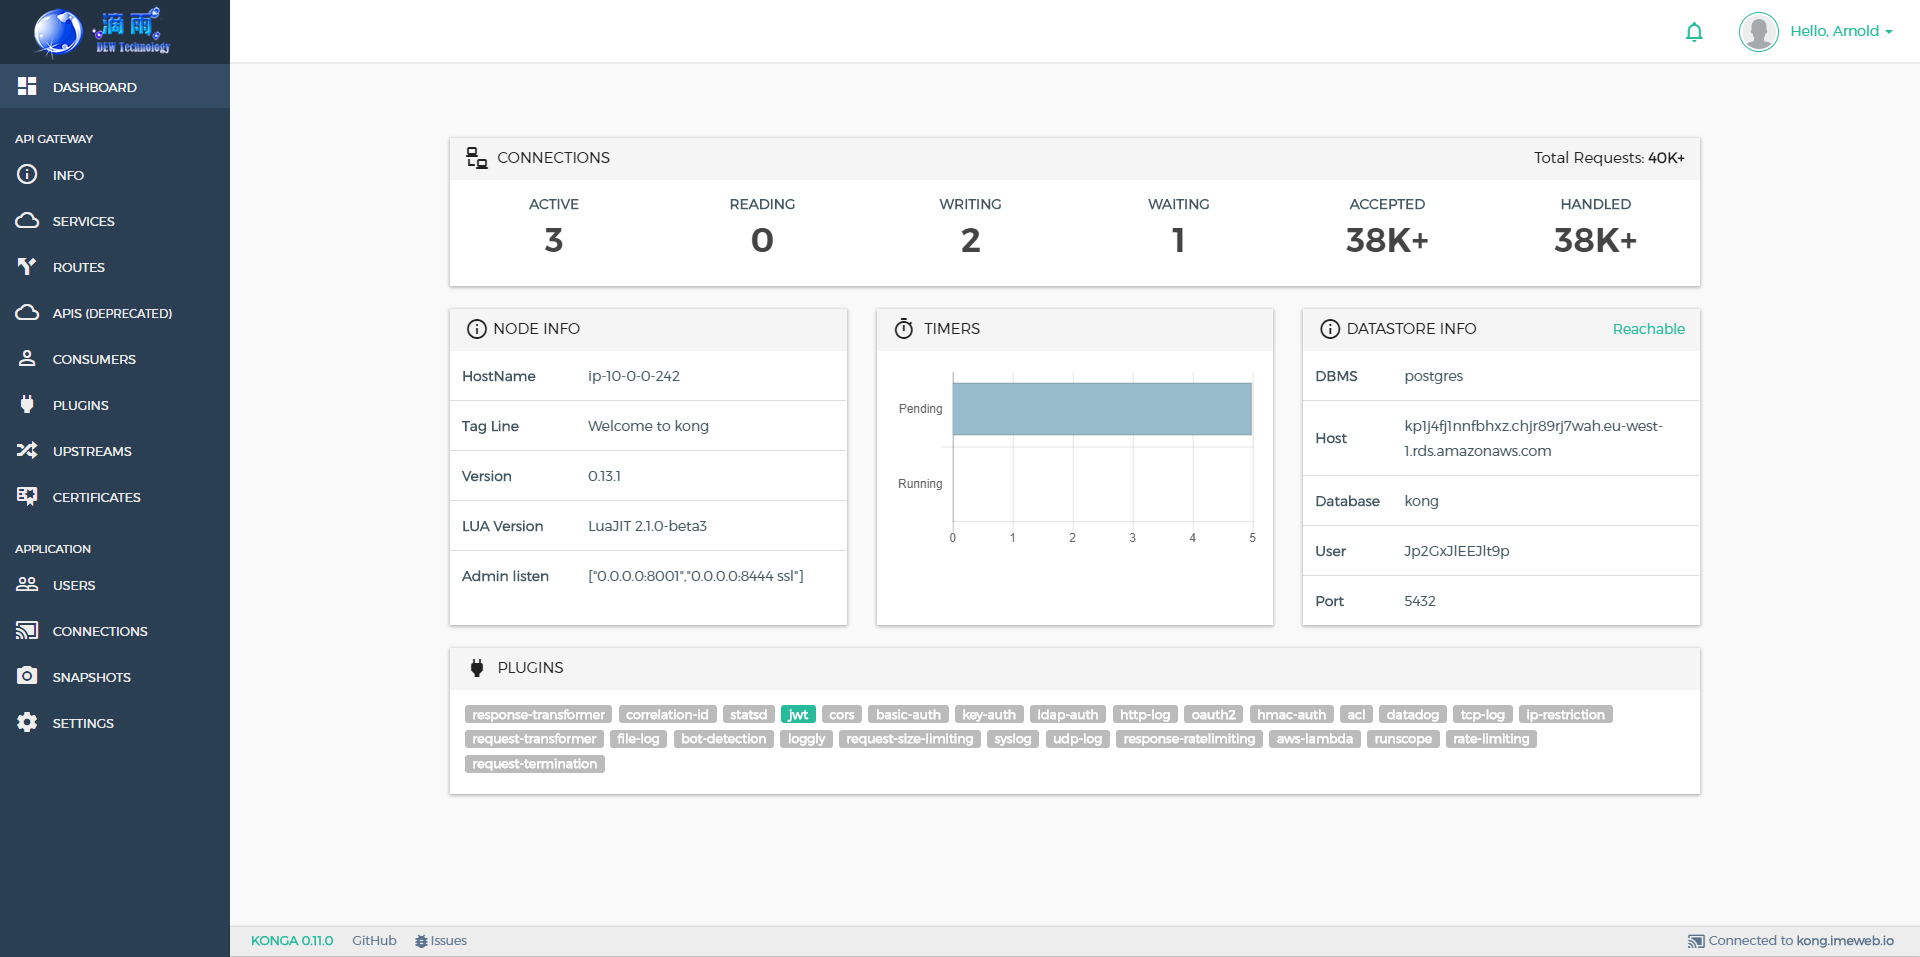1920x957 pixels.
Task: Click the Services cloud icon
Action: 27,220
